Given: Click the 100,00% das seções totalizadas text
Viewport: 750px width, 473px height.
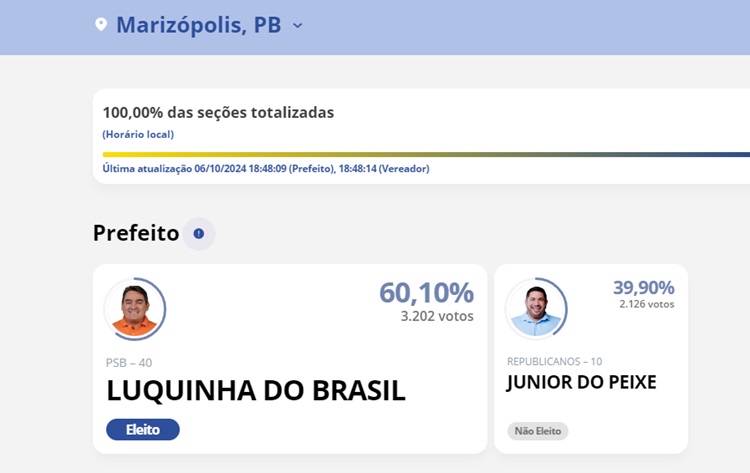Looking at the screenshot, I should coord(218,112).
